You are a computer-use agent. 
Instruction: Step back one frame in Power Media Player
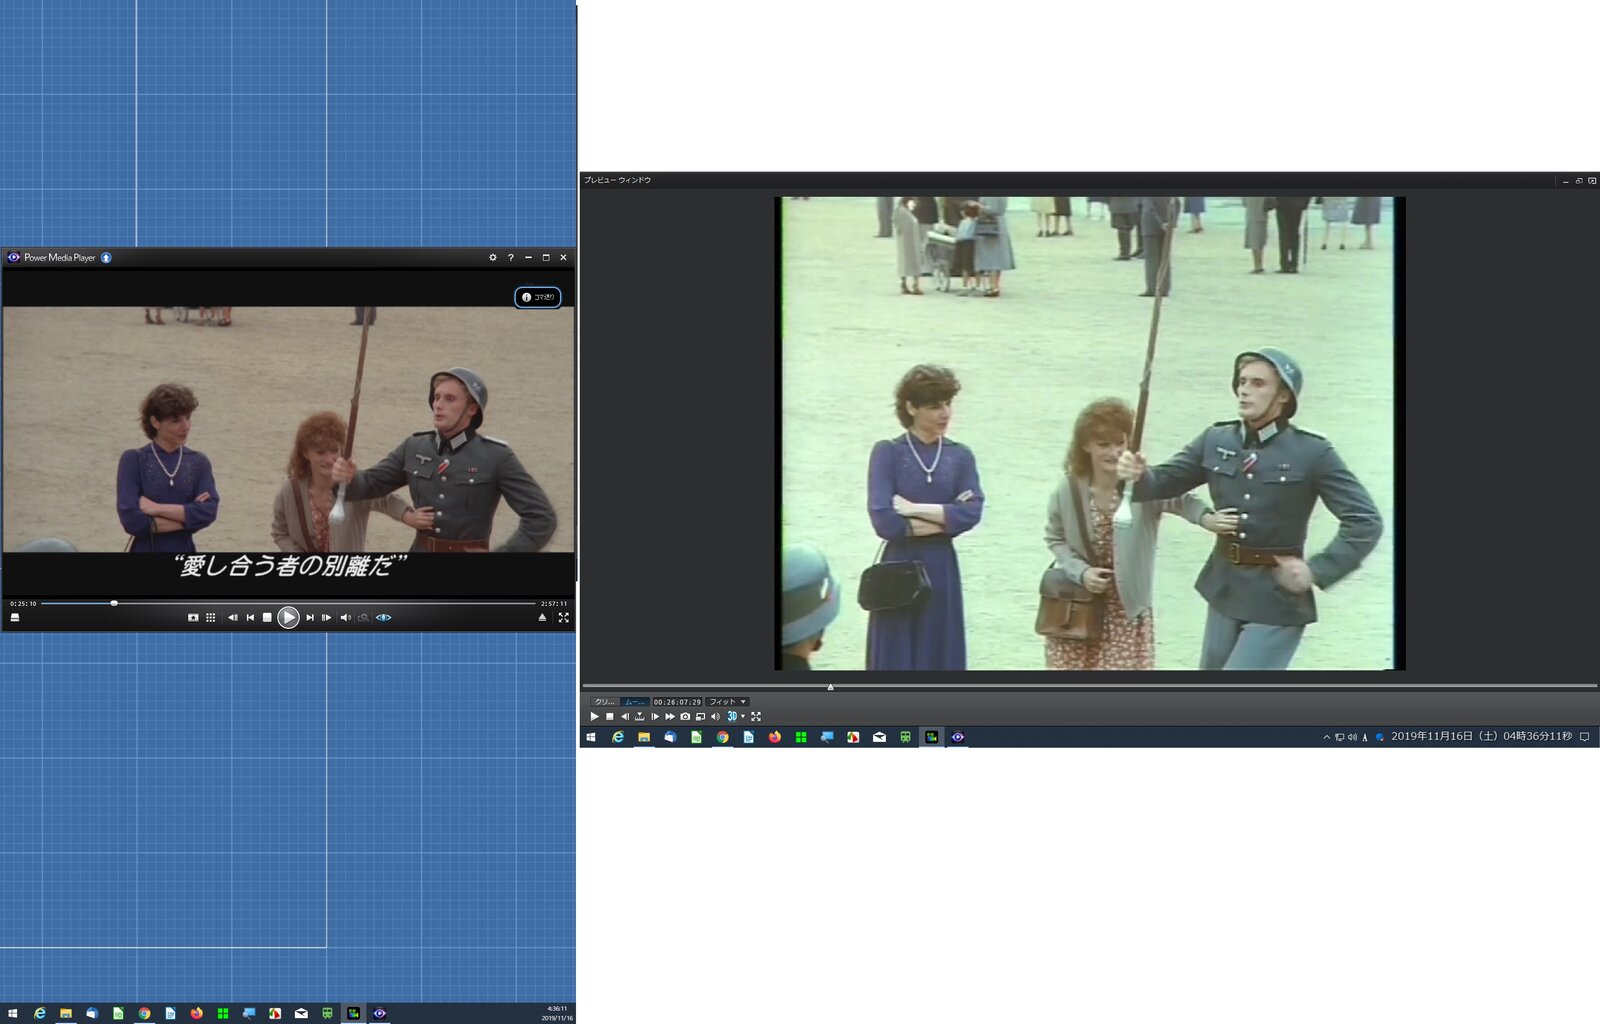tap(232, 617)
